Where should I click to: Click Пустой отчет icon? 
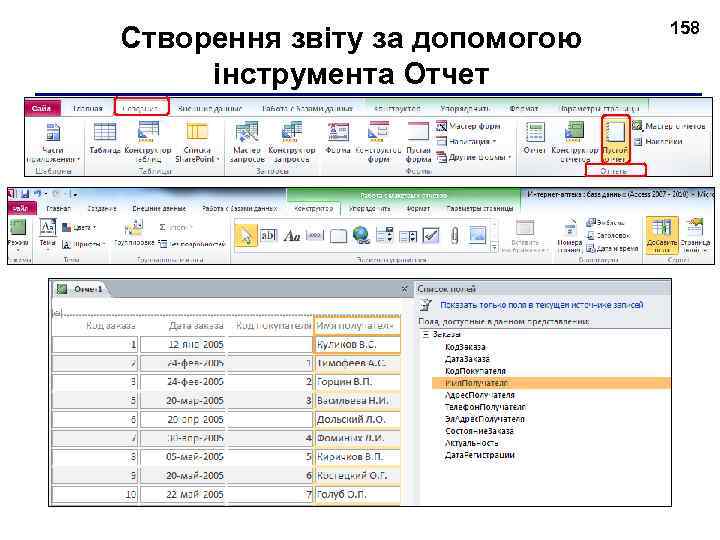tap(615, 140)
